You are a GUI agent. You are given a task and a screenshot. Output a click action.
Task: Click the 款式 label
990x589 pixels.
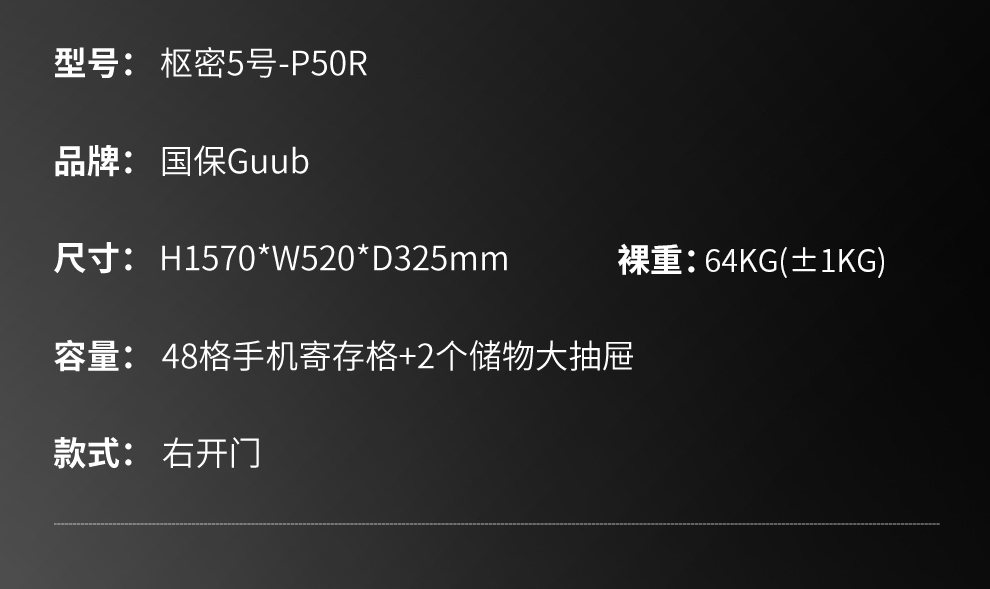86,454
